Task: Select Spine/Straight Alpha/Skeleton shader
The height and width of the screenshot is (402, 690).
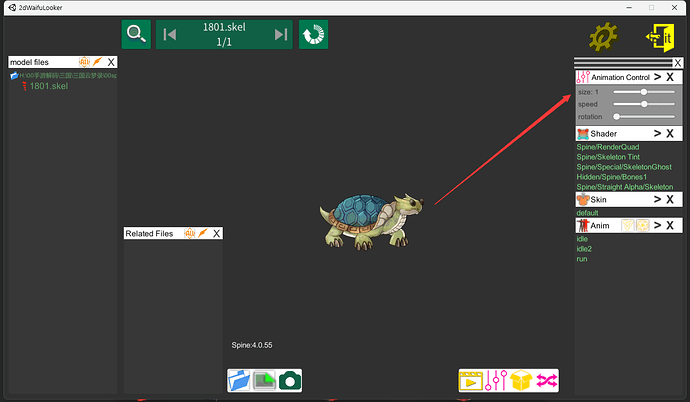Action: point(625,187)
